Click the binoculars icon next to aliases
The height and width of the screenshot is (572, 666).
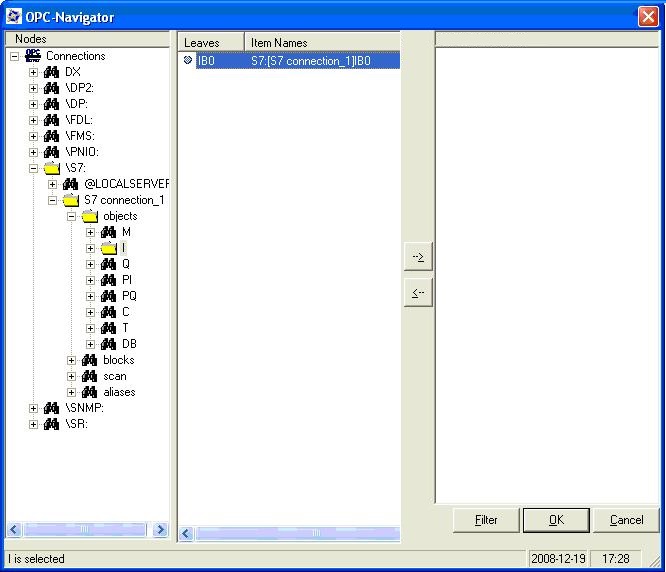(x=89, y=392)
